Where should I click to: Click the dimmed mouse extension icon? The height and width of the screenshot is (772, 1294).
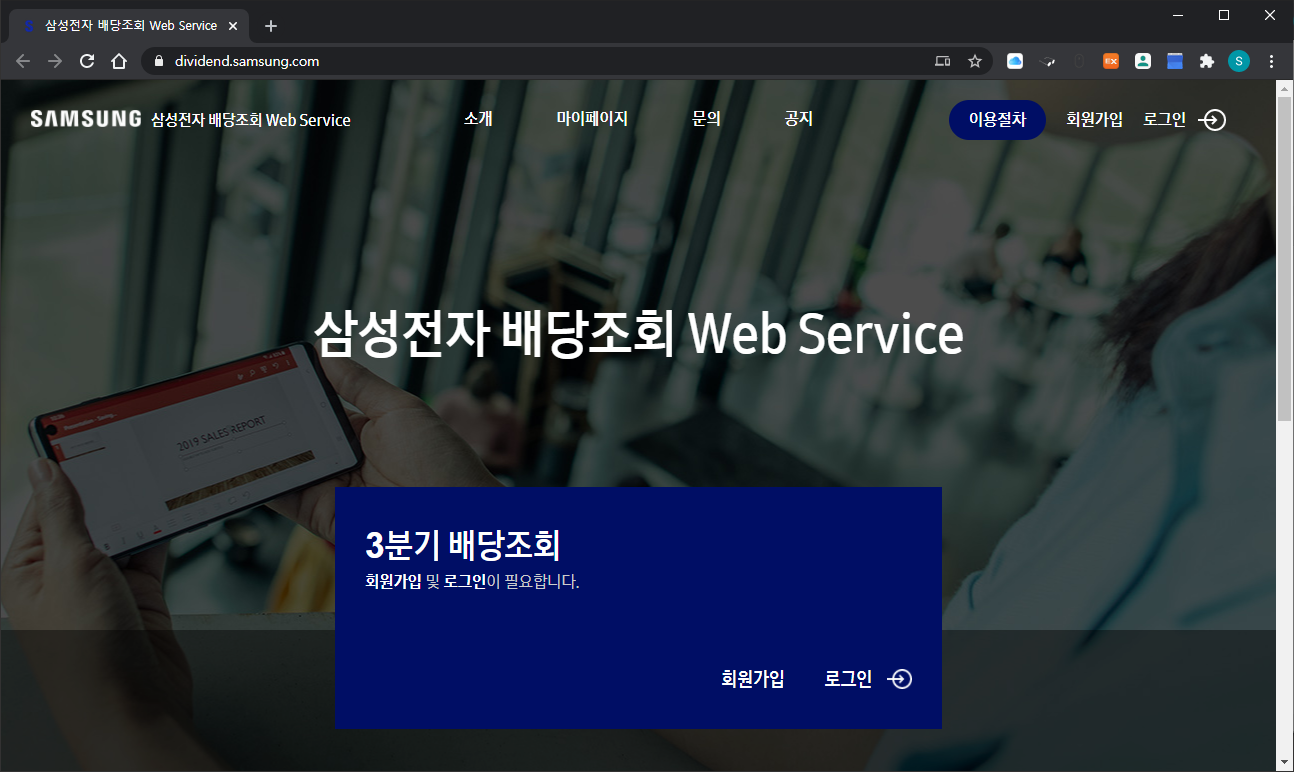click(1079, 61)
